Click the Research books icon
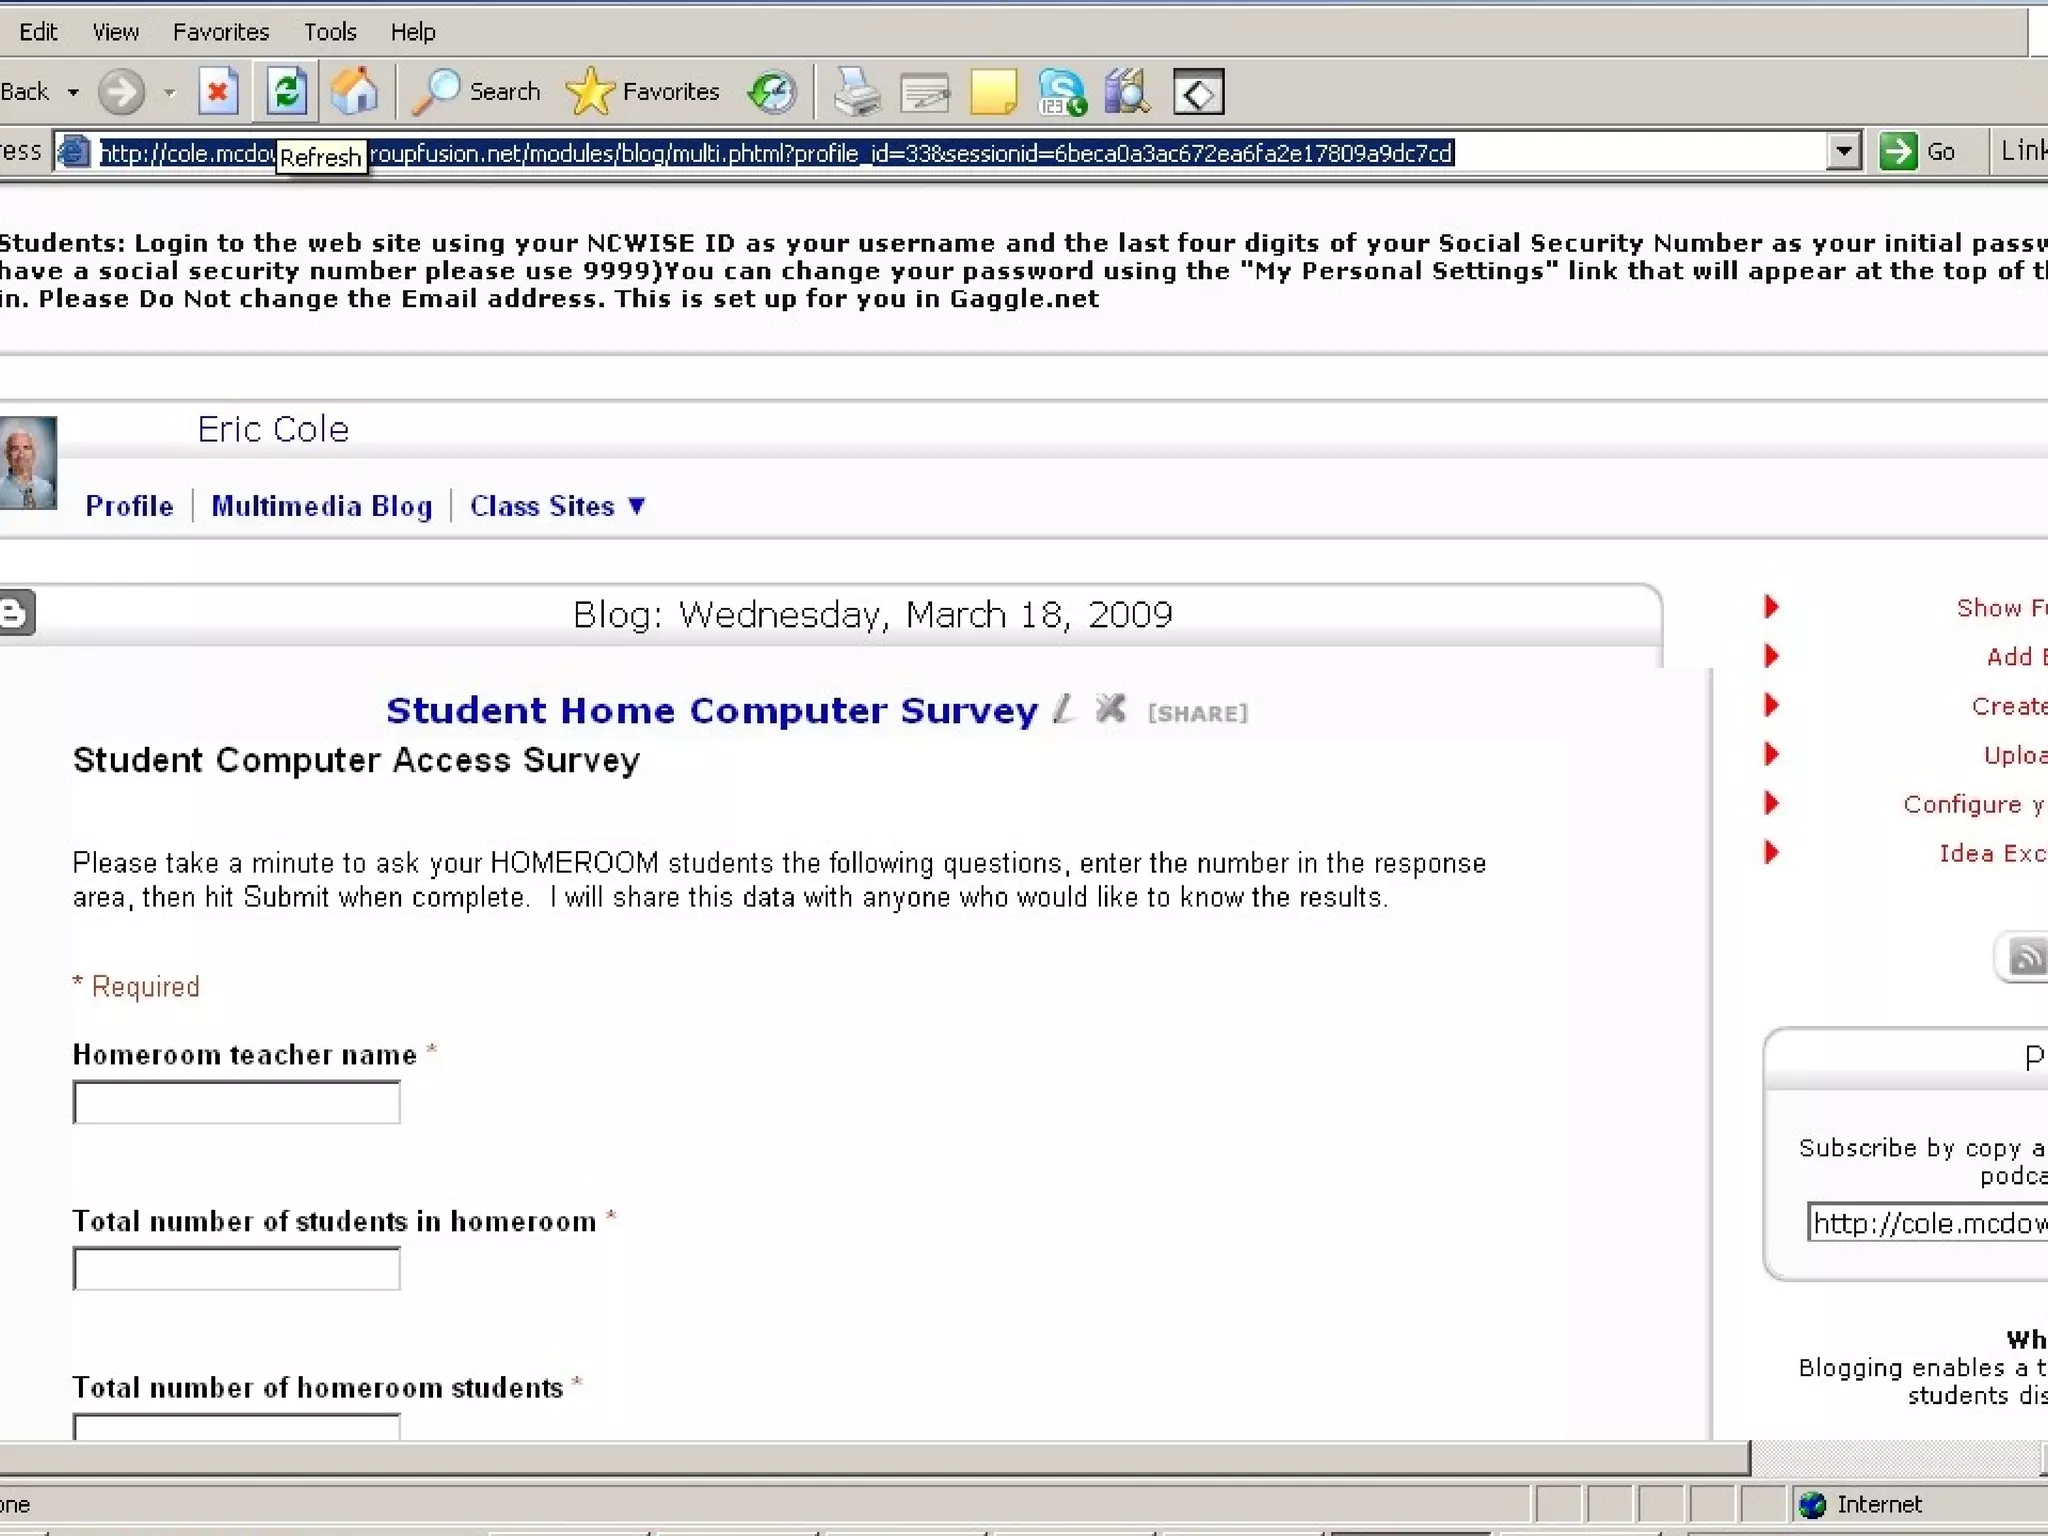 (x=1128, y=92)
